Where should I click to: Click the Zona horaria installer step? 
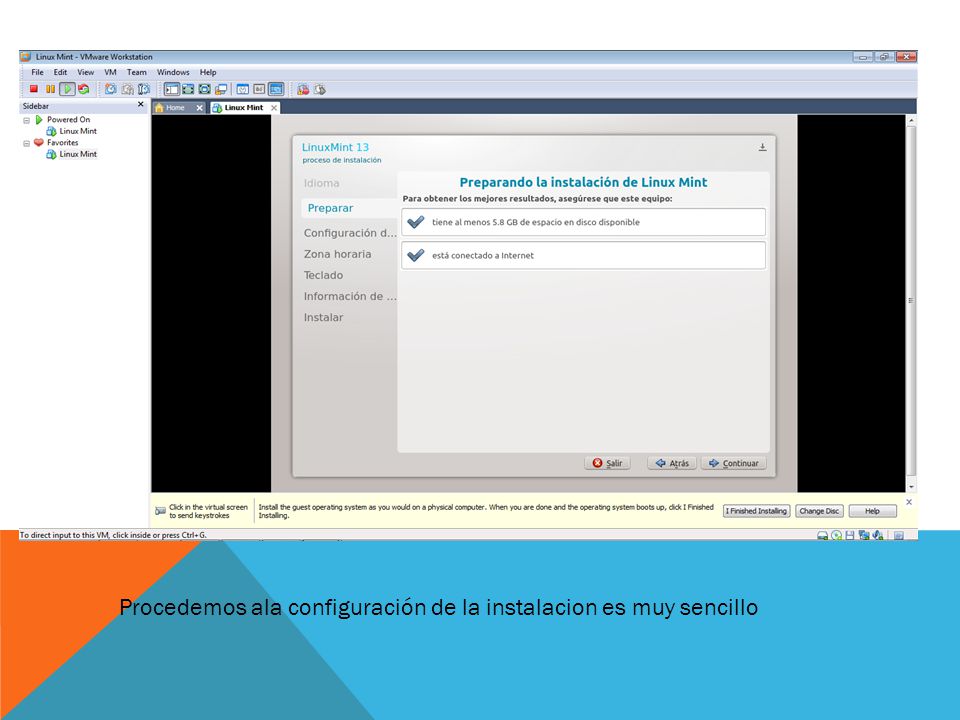(337, 254)
